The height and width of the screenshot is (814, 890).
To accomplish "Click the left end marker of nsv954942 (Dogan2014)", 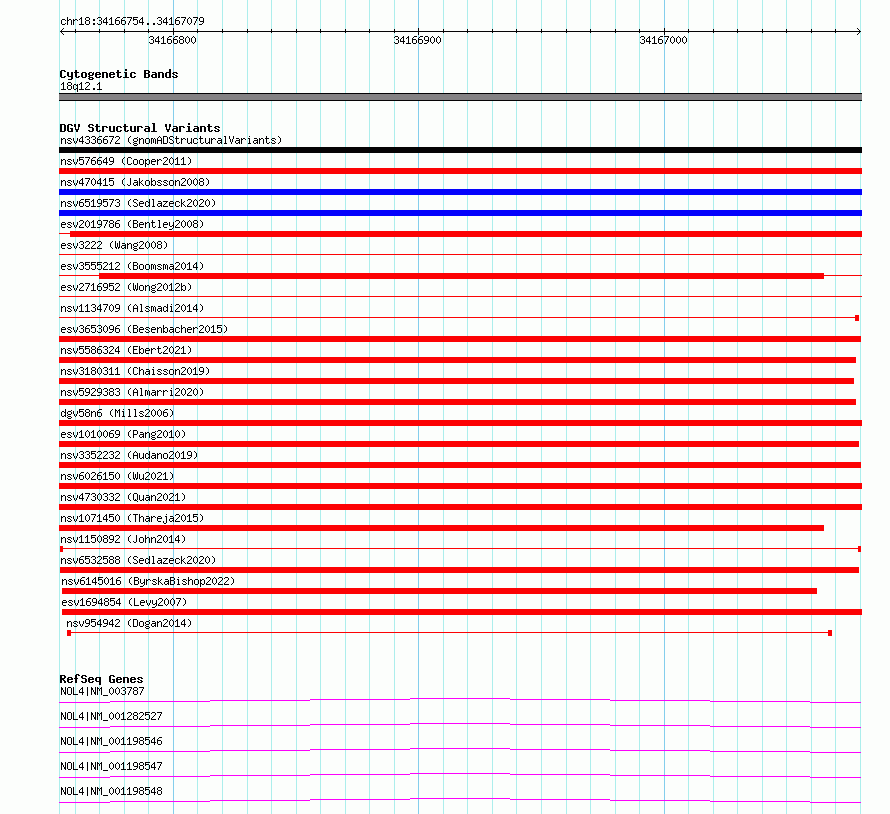I will click(69, 633).
